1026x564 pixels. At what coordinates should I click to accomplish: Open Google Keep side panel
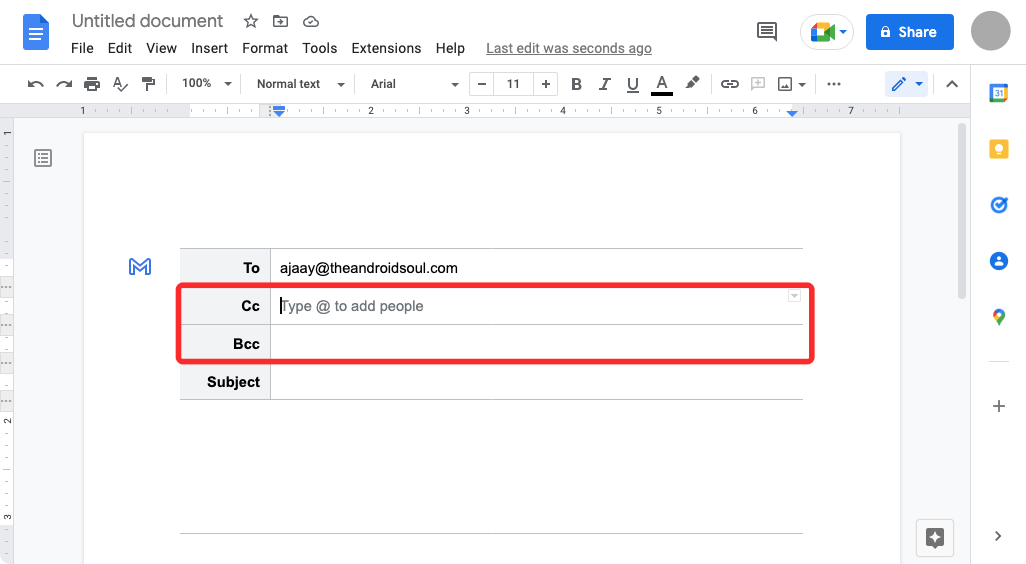tap(999, 149)
